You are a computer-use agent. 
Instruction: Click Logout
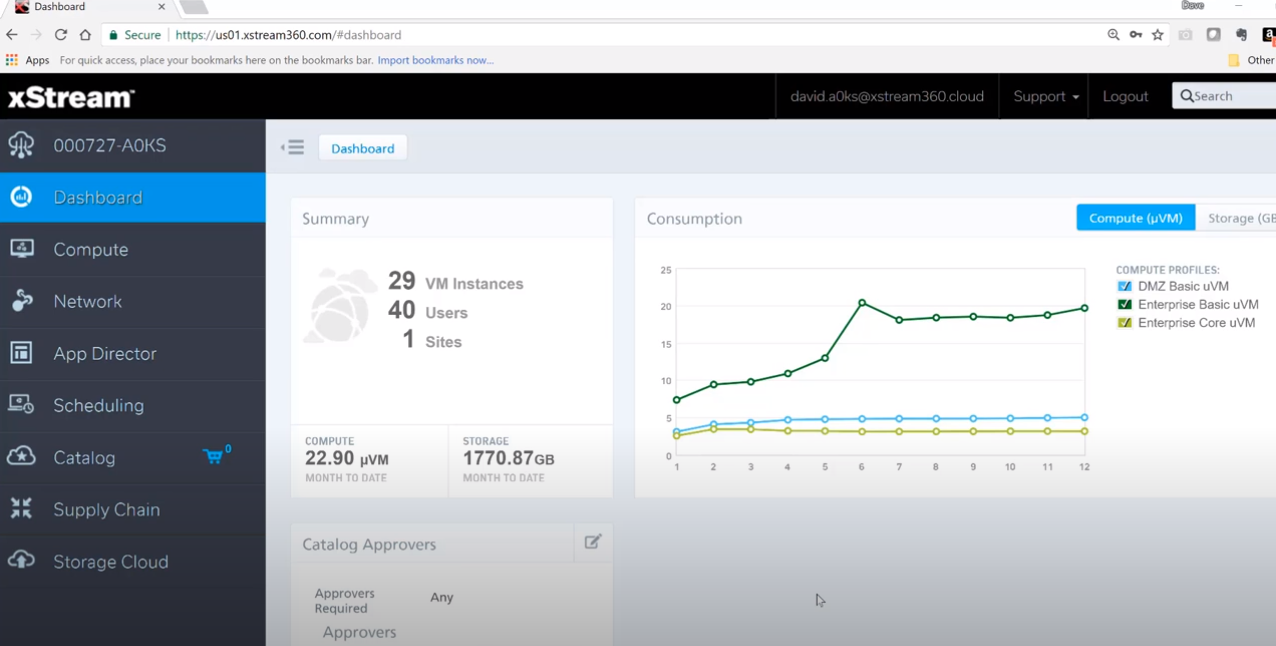point(1125,96)
